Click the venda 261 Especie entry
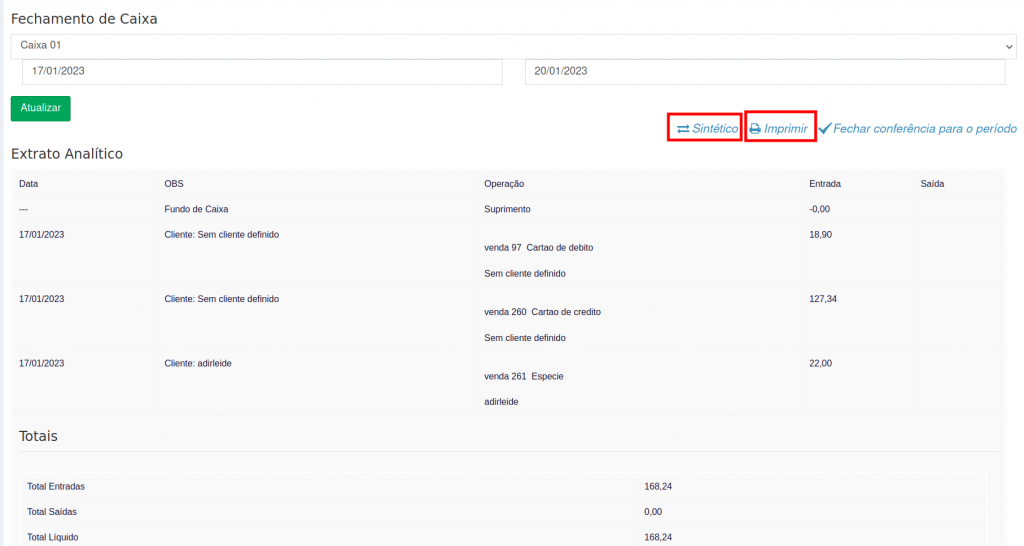The height and width of the screenshot is (546, 1024). pyautogui.click(x=524, y=376)
